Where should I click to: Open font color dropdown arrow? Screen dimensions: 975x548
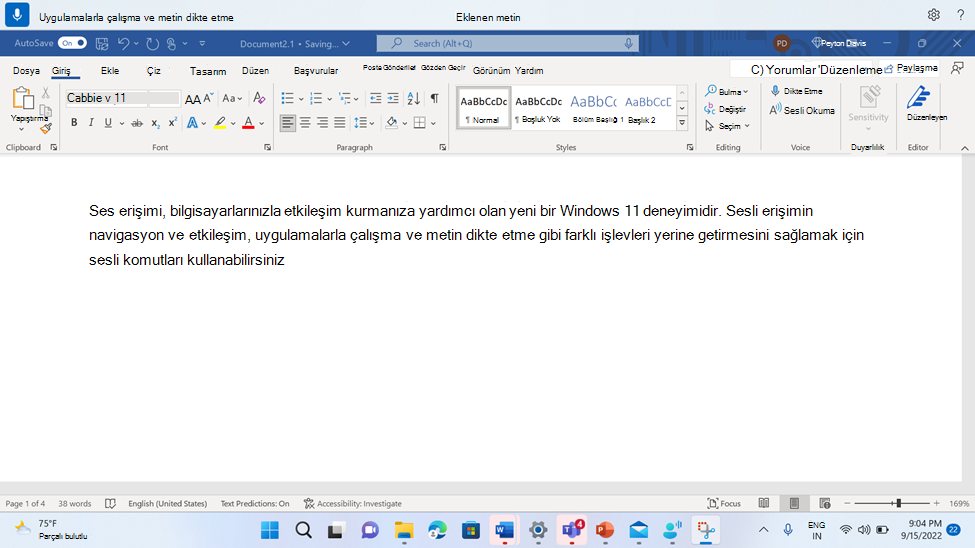(x=262, y=123)
